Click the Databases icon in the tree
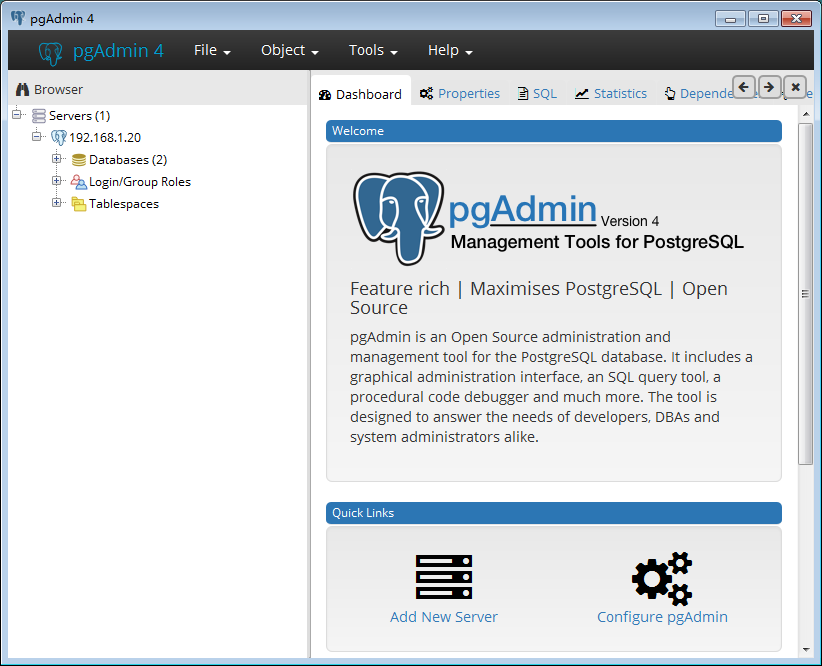 (x=79, y=160)
